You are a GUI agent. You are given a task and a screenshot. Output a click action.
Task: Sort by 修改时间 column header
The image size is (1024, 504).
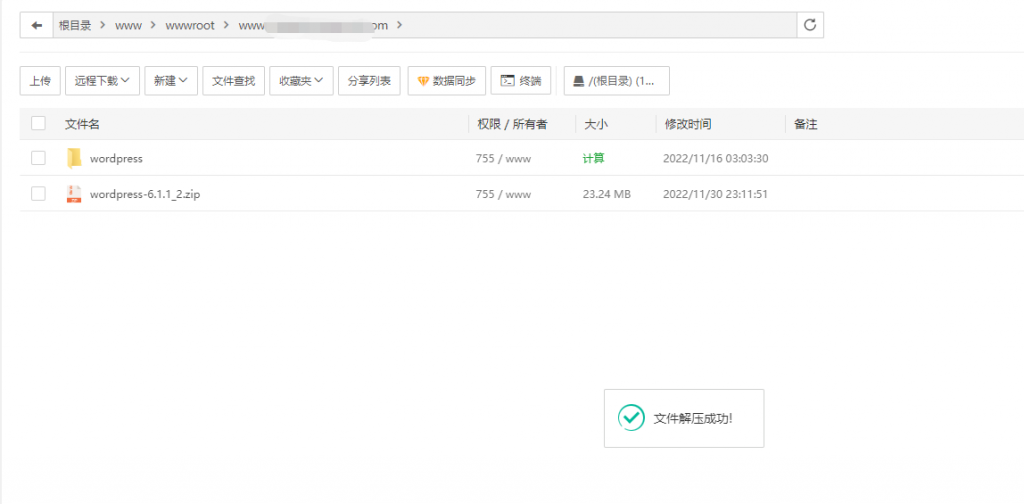coord(688,124)
